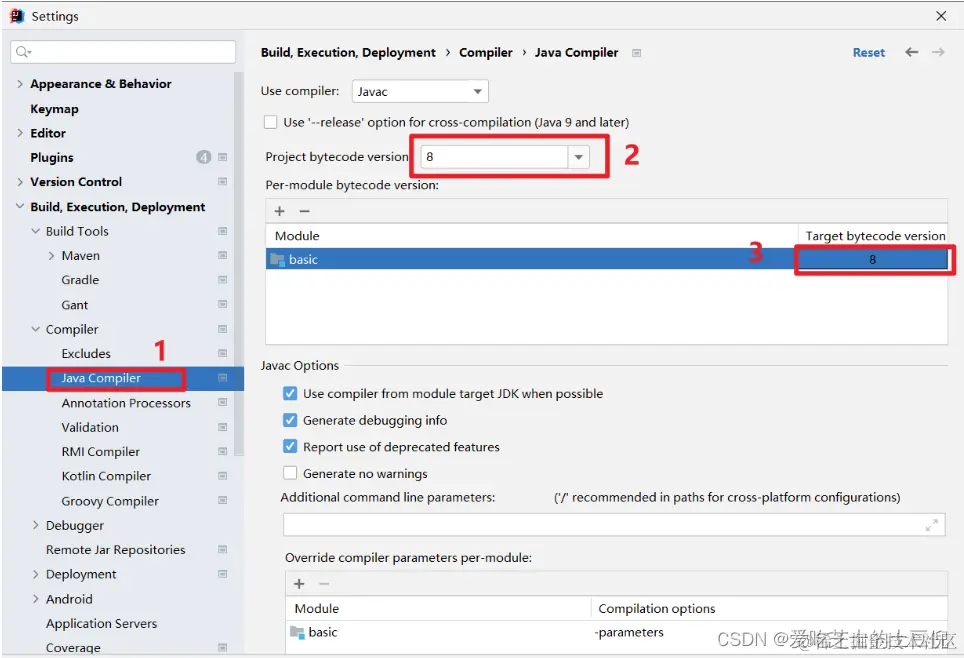Screen dimensions: 964x658
Task: Edit target bytecode version 8 cell
Action: click(872, 260)
